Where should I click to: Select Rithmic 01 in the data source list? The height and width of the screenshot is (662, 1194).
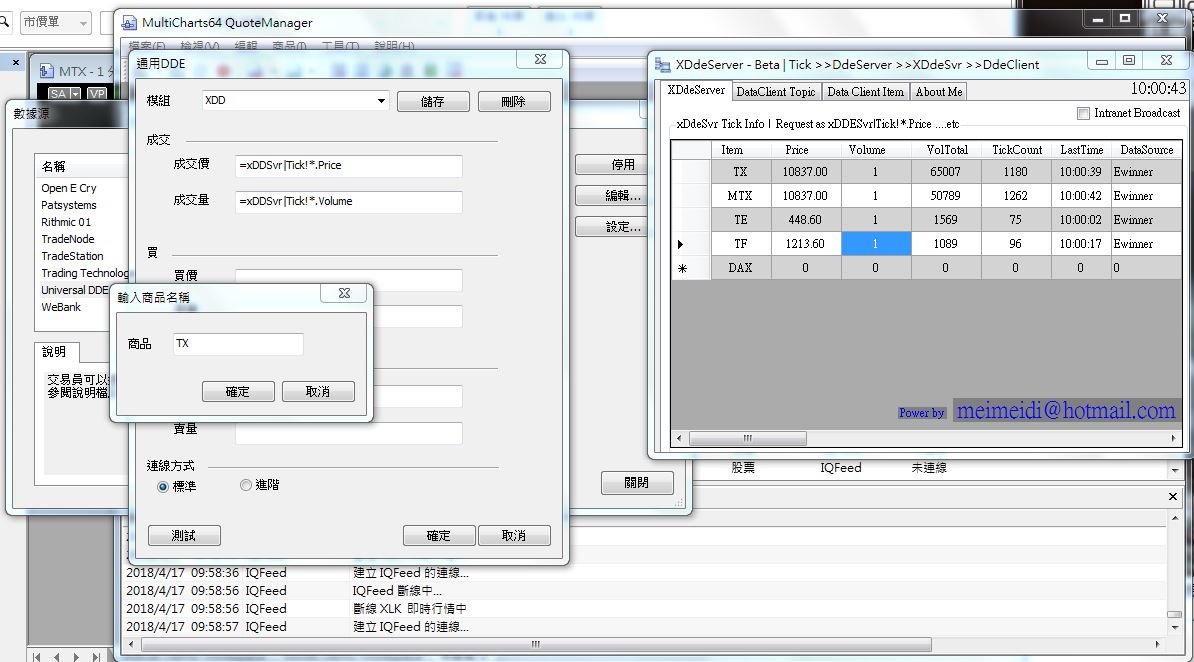[65, 222]
